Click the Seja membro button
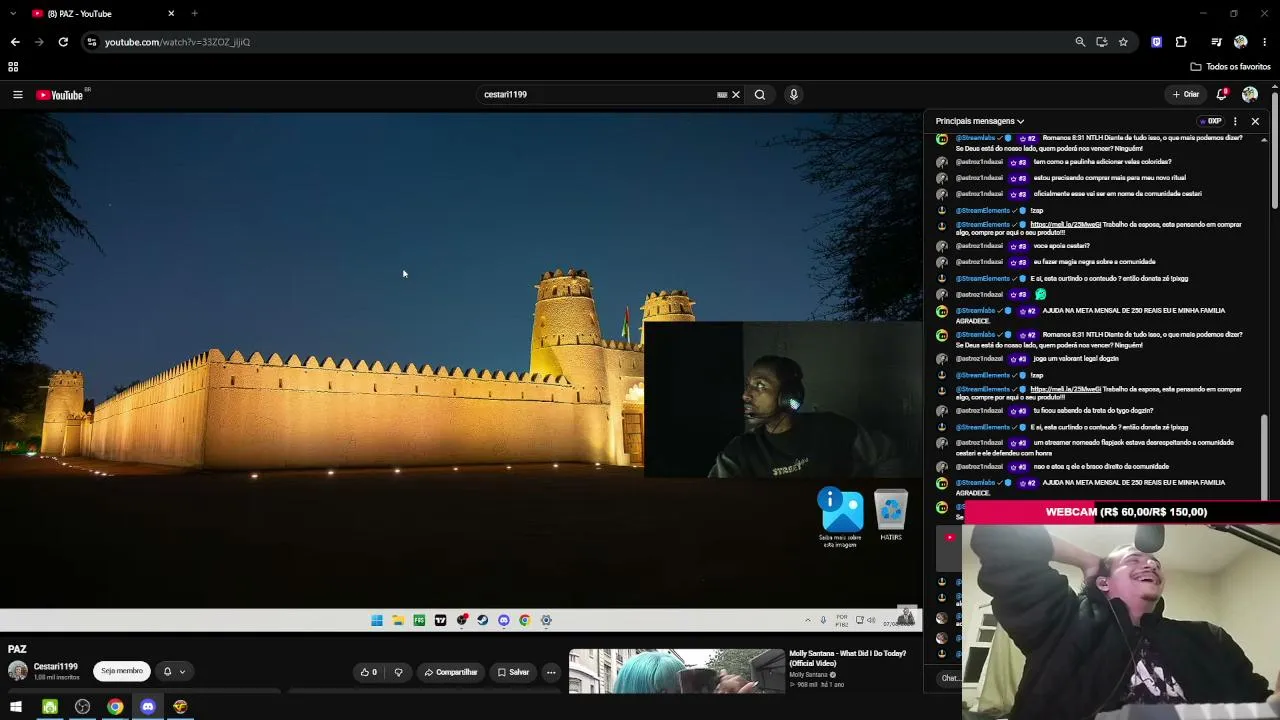The height and width of the screenshot is (720, 1280). pyautogui.click(x=122, y=671)
